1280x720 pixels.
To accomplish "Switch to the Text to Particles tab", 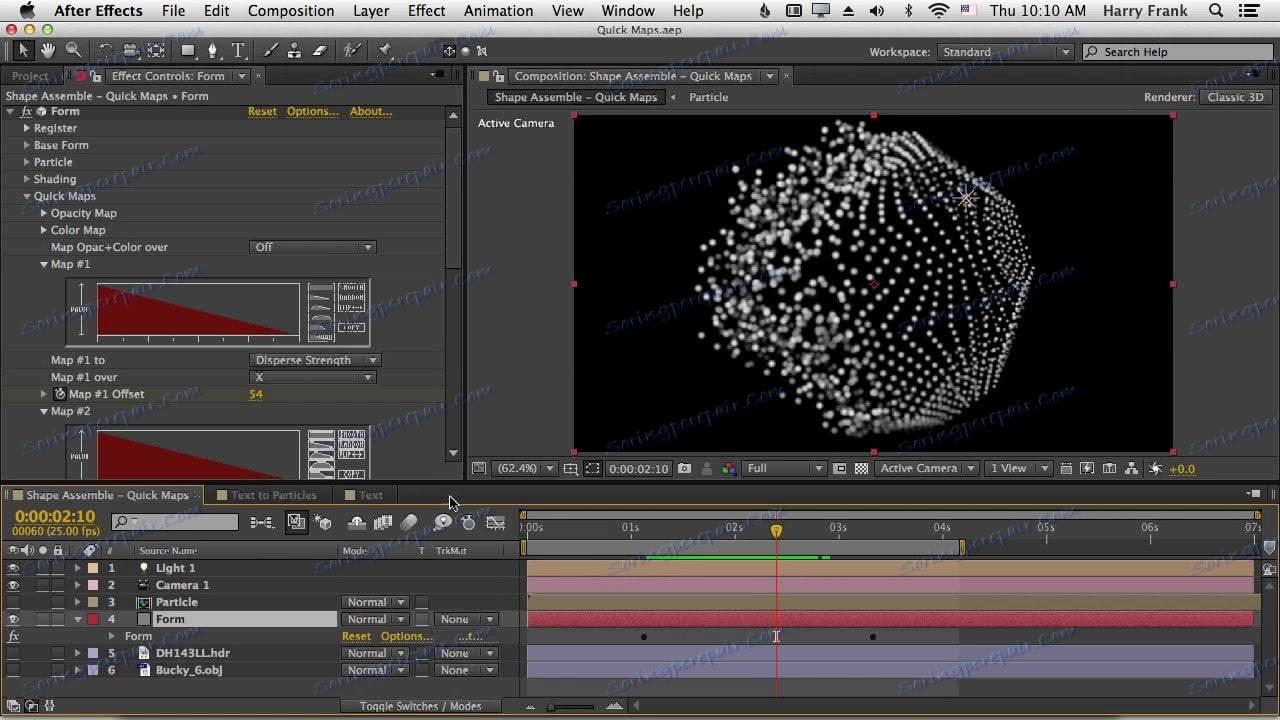I will (x=273, y=495).
